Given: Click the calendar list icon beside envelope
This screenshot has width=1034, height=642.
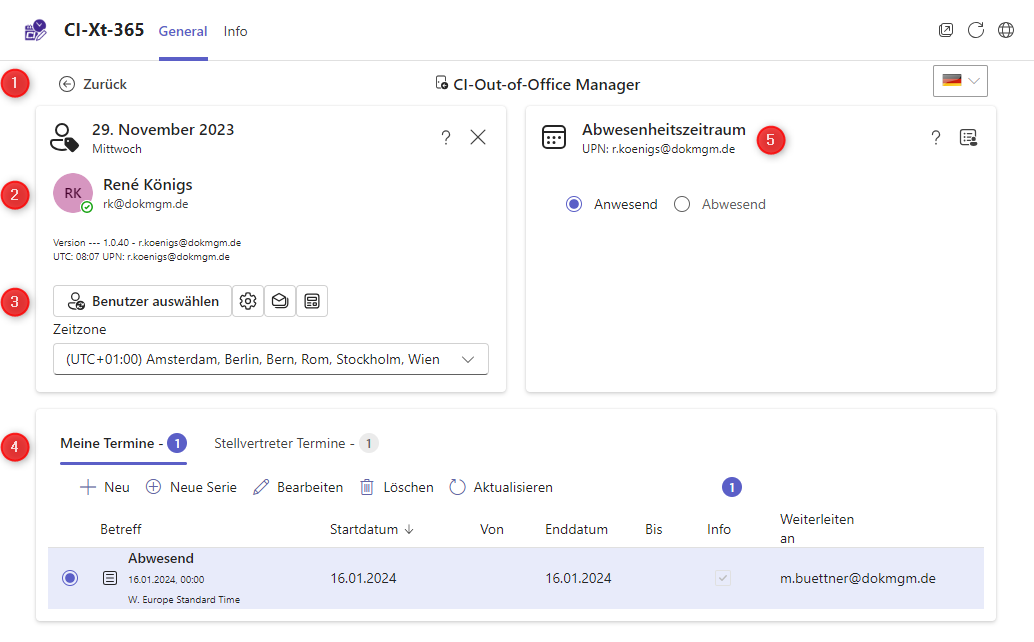Looking at the screenshot, I should [x=312, y=301].
